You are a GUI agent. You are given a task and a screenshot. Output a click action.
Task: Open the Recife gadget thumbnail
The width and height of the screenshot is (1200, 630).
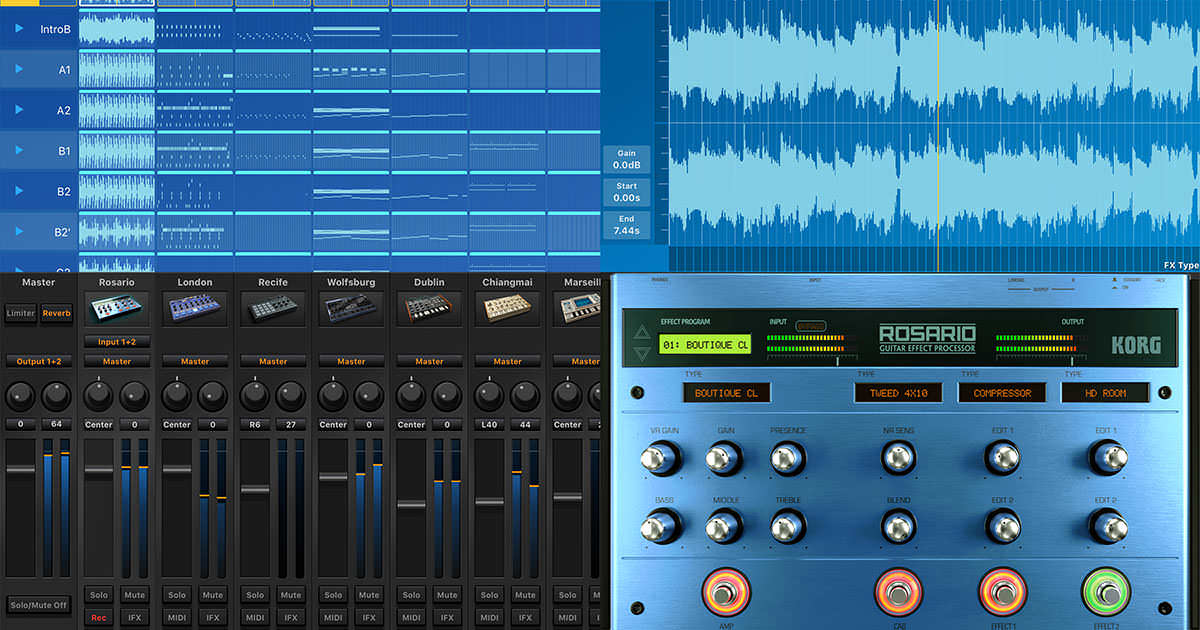[272, 310]
